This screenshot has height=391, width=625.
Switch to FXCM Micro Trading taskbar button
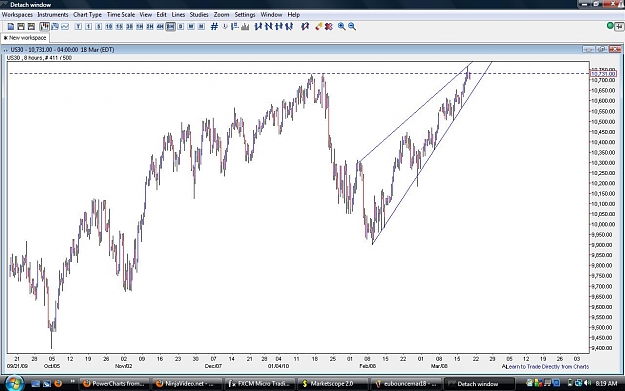pos(260,384)
